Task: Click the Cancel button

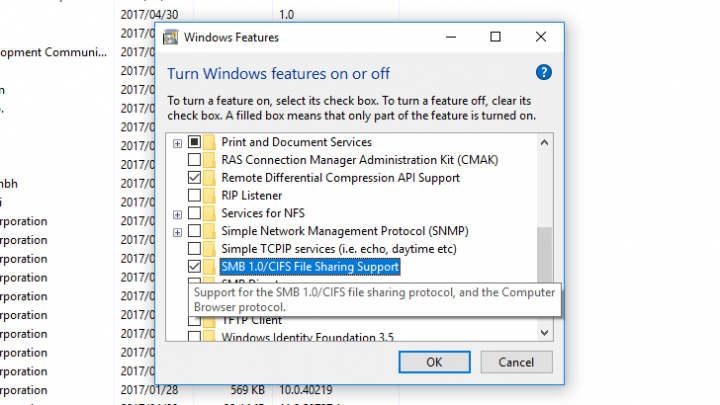Action: tap(516, 362)
